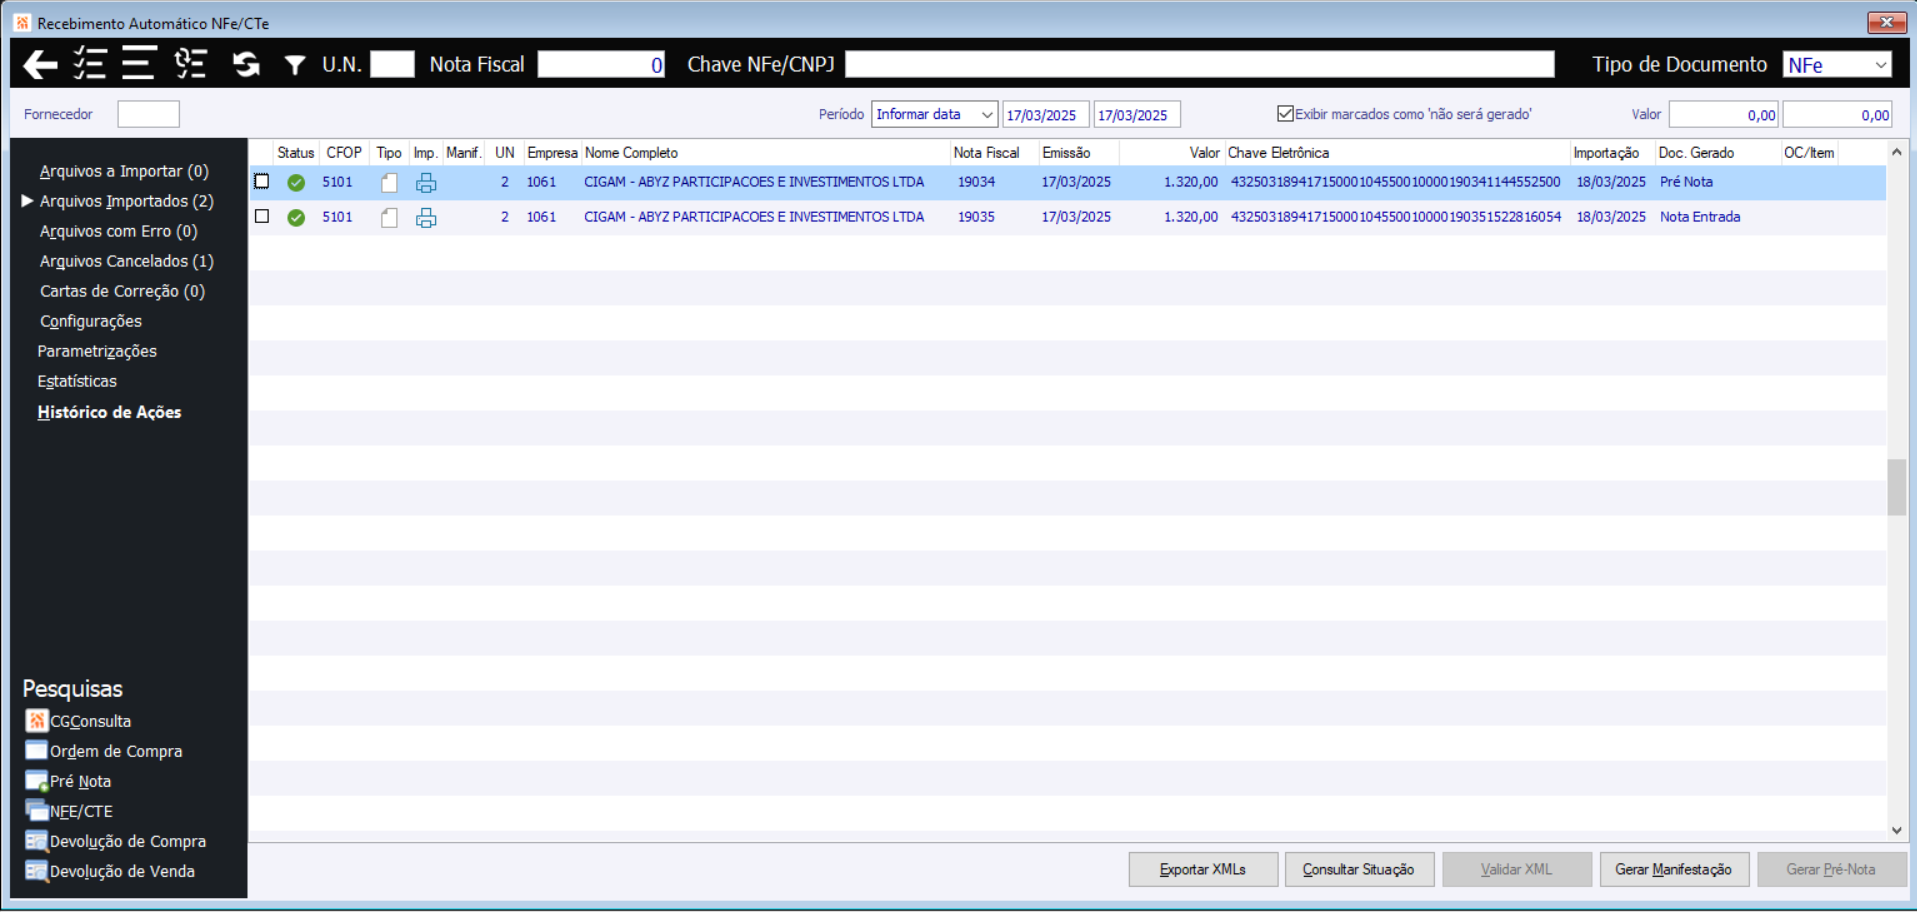Expand the Arquivos Importados arrow

(x=27, y=201)
